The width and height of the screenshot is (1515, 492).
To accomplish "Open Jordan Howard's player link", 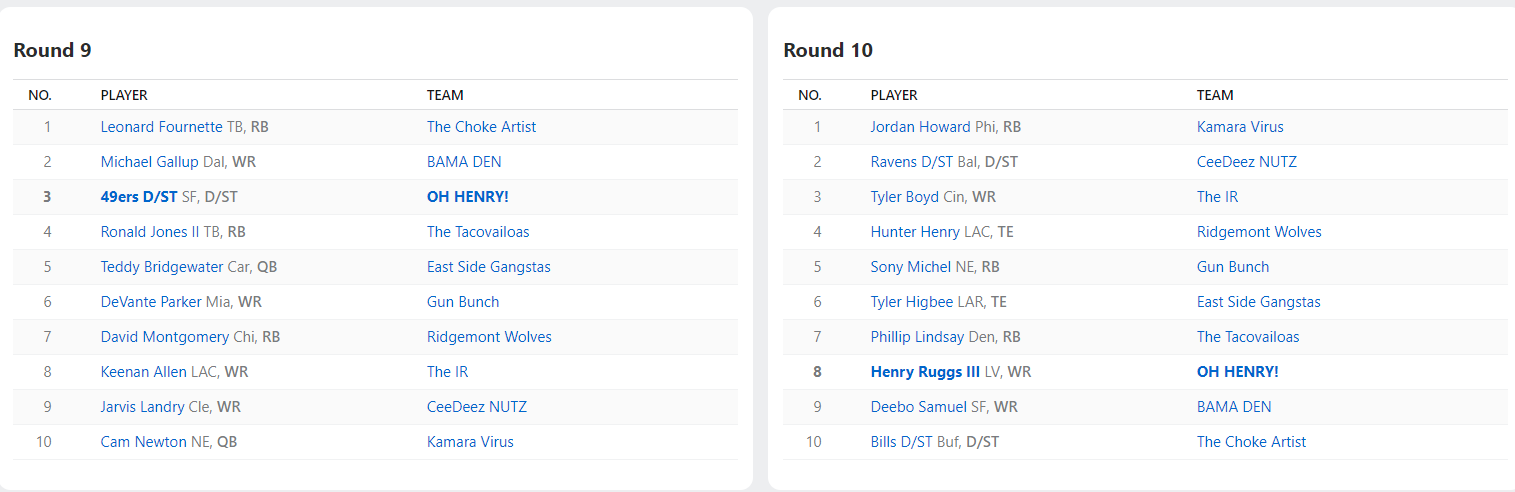I will [x=920, y=127].
